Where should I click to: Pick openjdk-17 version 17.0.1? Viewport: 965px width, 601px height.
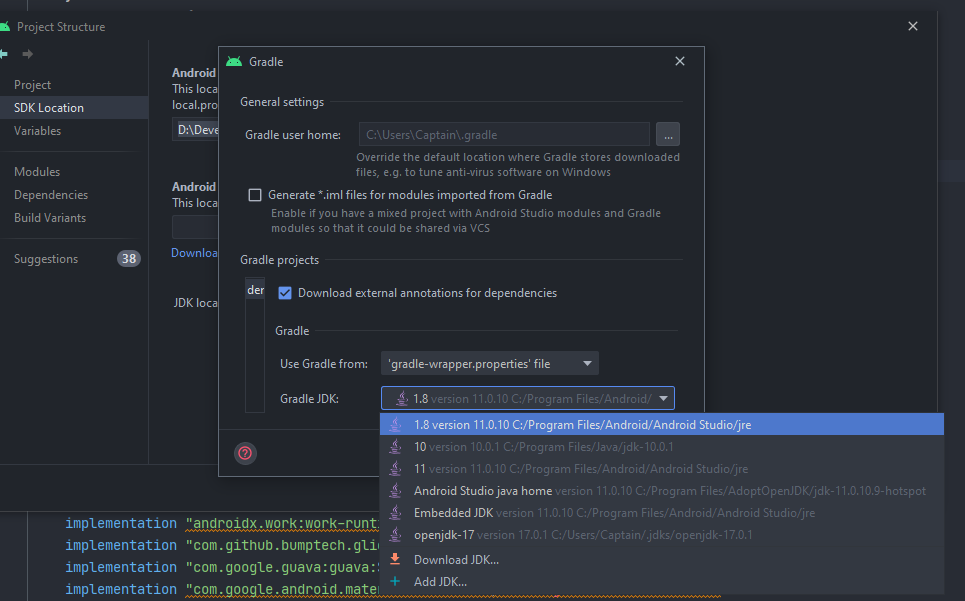tap(662, 535)
